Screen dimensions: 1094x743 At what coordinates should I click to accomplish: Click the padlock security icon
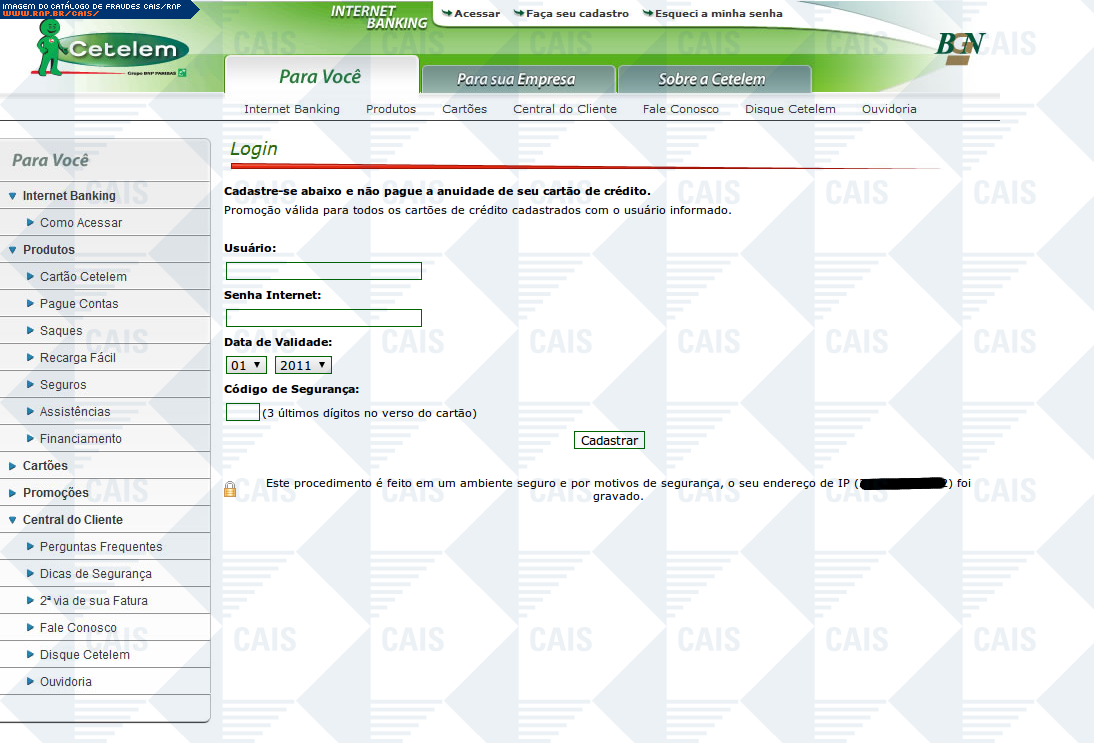(x=230, y=489)
